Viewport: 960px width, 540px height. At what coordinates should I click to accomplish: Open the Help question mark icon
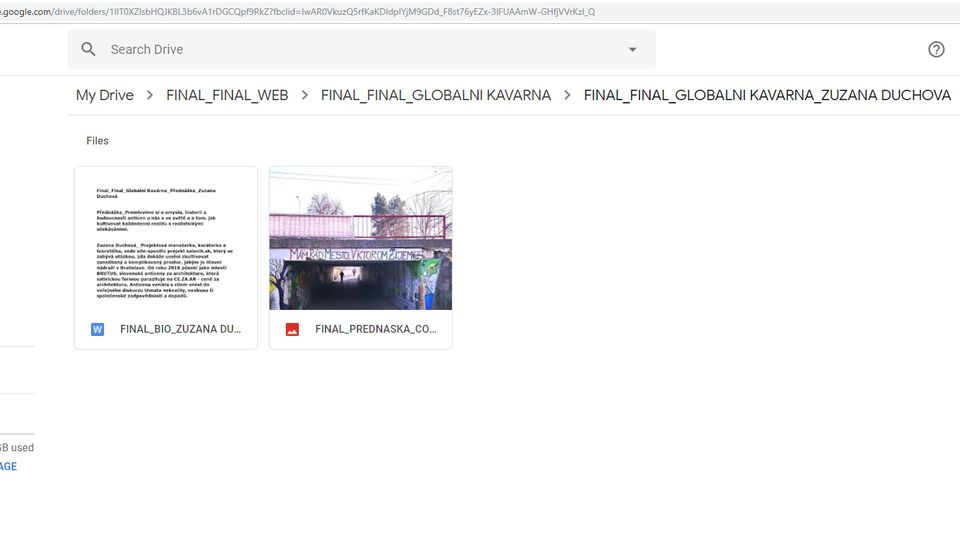pyautogui.click(x=936, y=49)
